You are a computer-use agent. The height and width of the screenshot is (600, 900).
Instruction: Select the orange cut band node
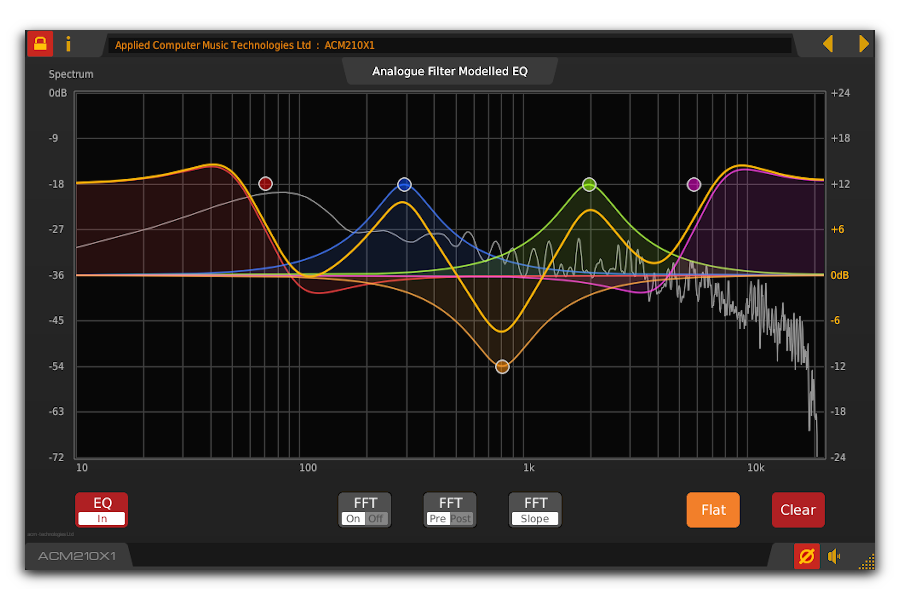click(x=502, y=366)
